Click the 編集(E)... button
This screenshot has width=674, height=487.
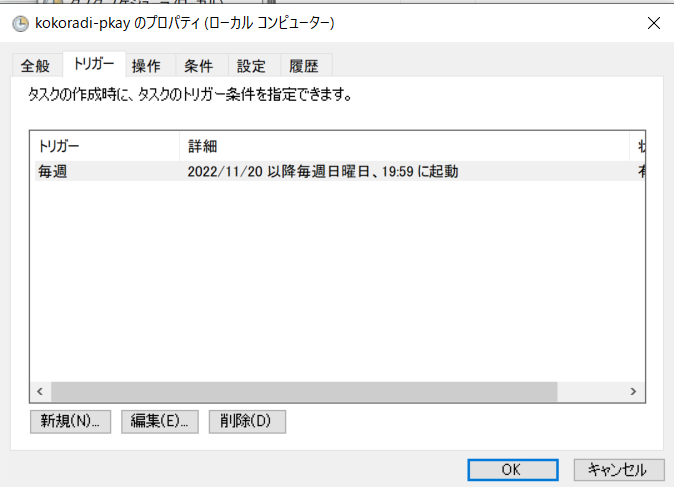[x=160, y=421]
